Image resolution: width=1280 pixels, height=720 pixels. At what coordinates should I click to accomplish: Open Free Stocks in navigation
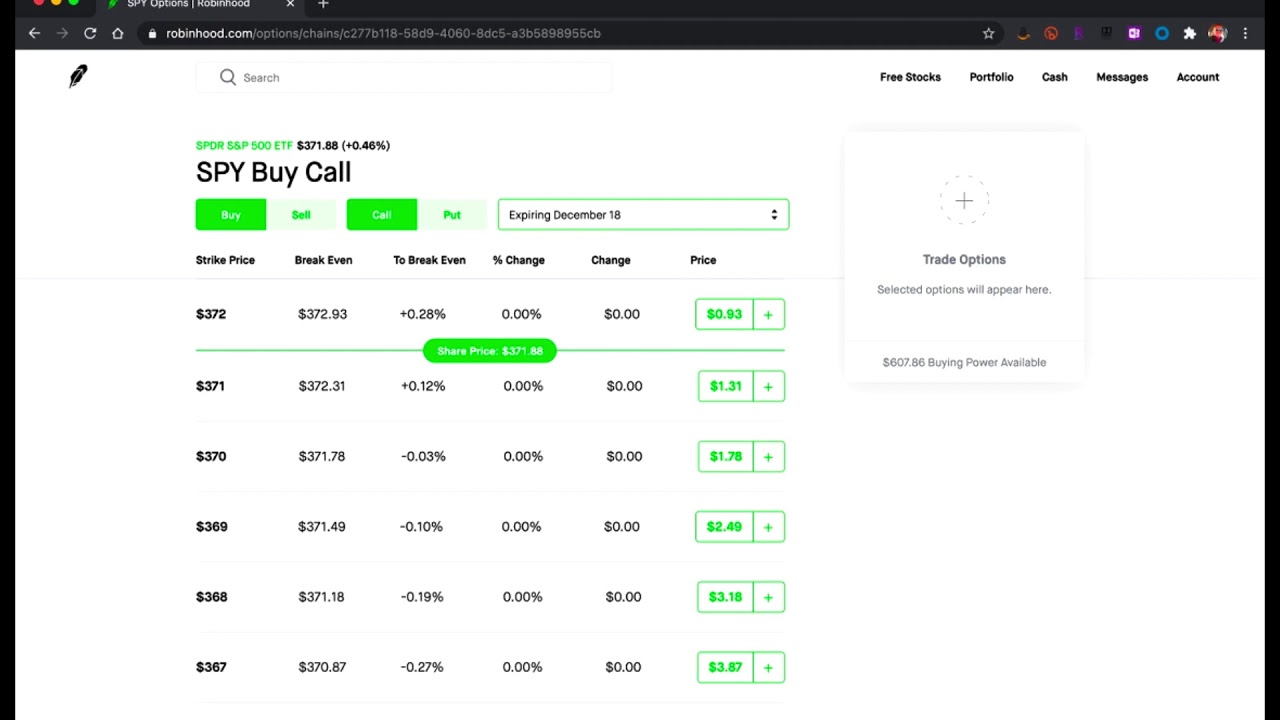tap(910, 77)
